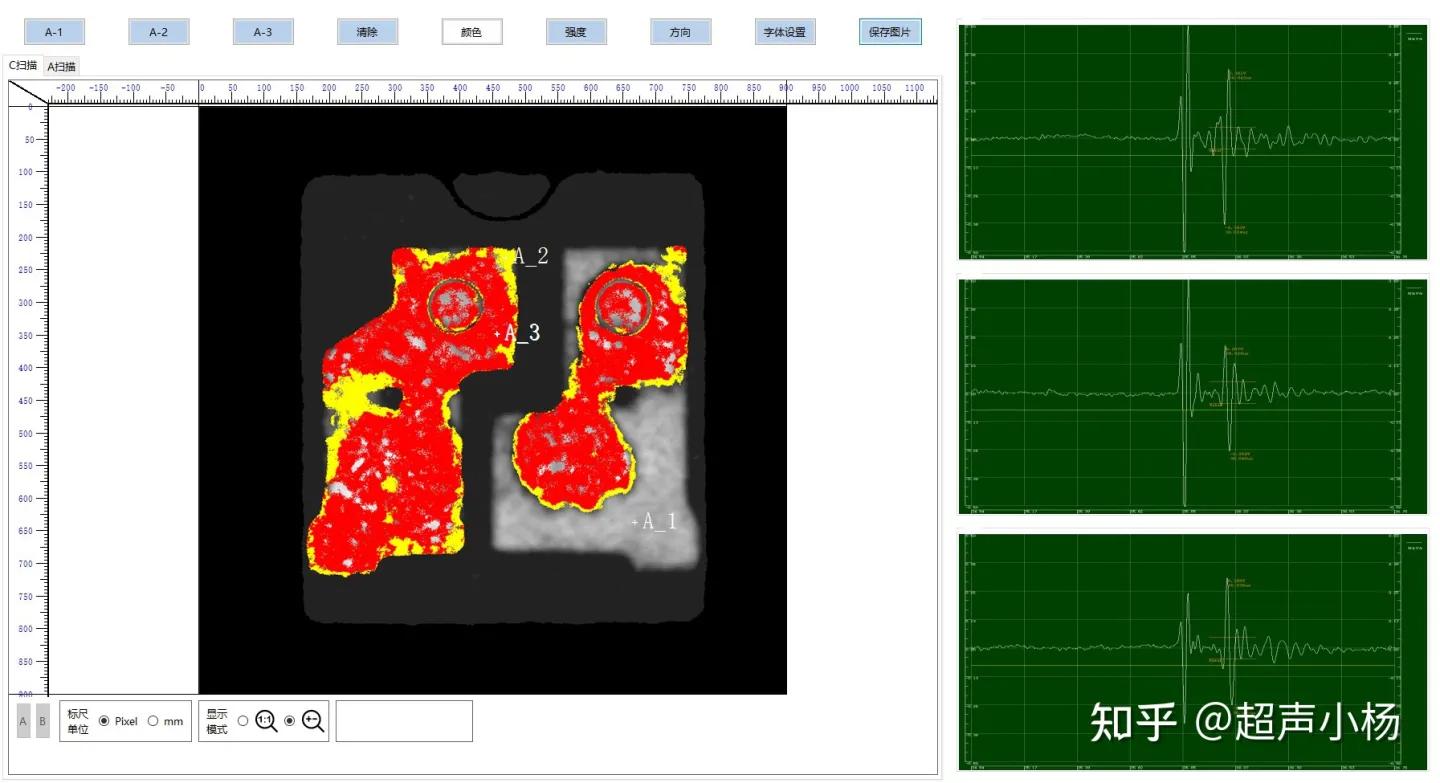The image size is (1440, 783).
Task: Click the 清除 clear button
Action: point(367,31)
